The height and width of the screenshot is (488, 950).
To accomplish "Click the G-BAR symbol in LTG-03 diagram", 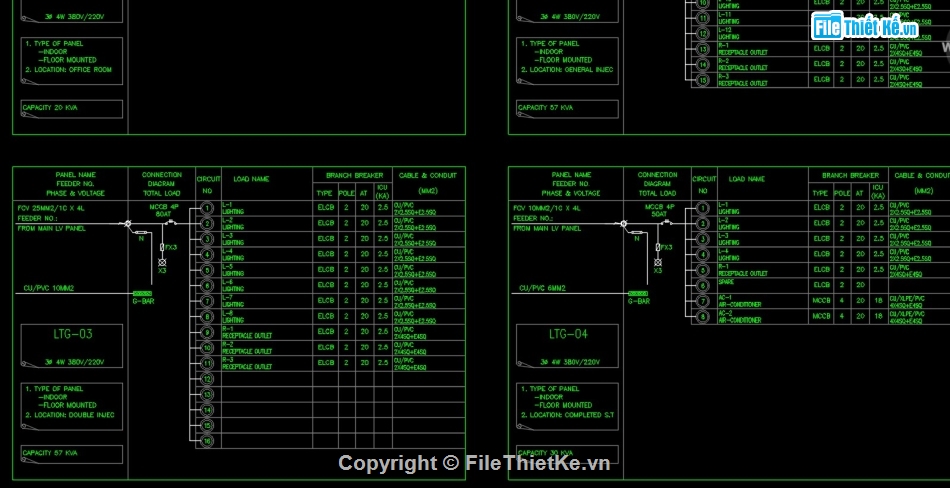I will [143, 293].
